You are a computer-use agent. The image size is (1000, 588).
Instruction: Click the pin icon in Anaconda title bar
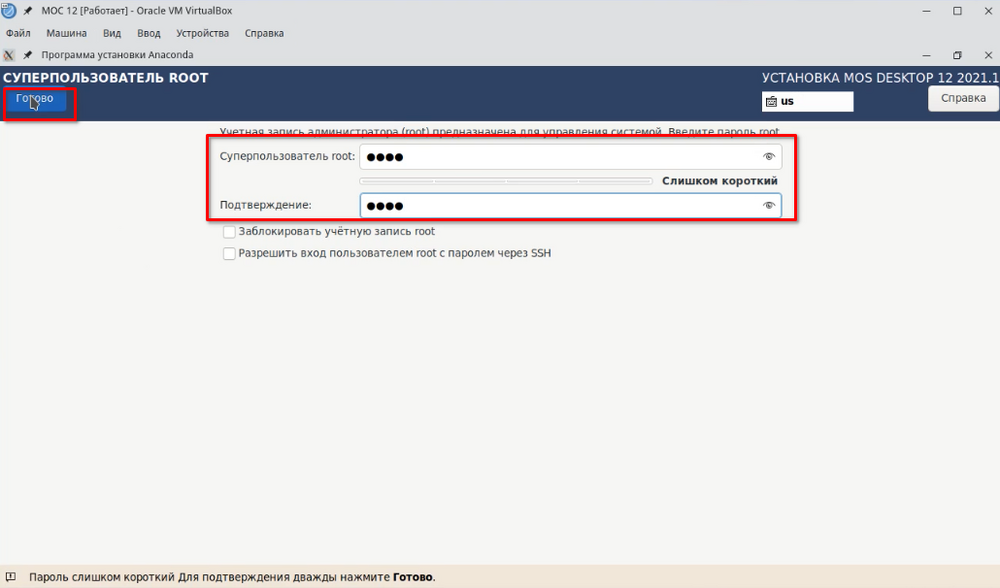(x=28, y=55)
